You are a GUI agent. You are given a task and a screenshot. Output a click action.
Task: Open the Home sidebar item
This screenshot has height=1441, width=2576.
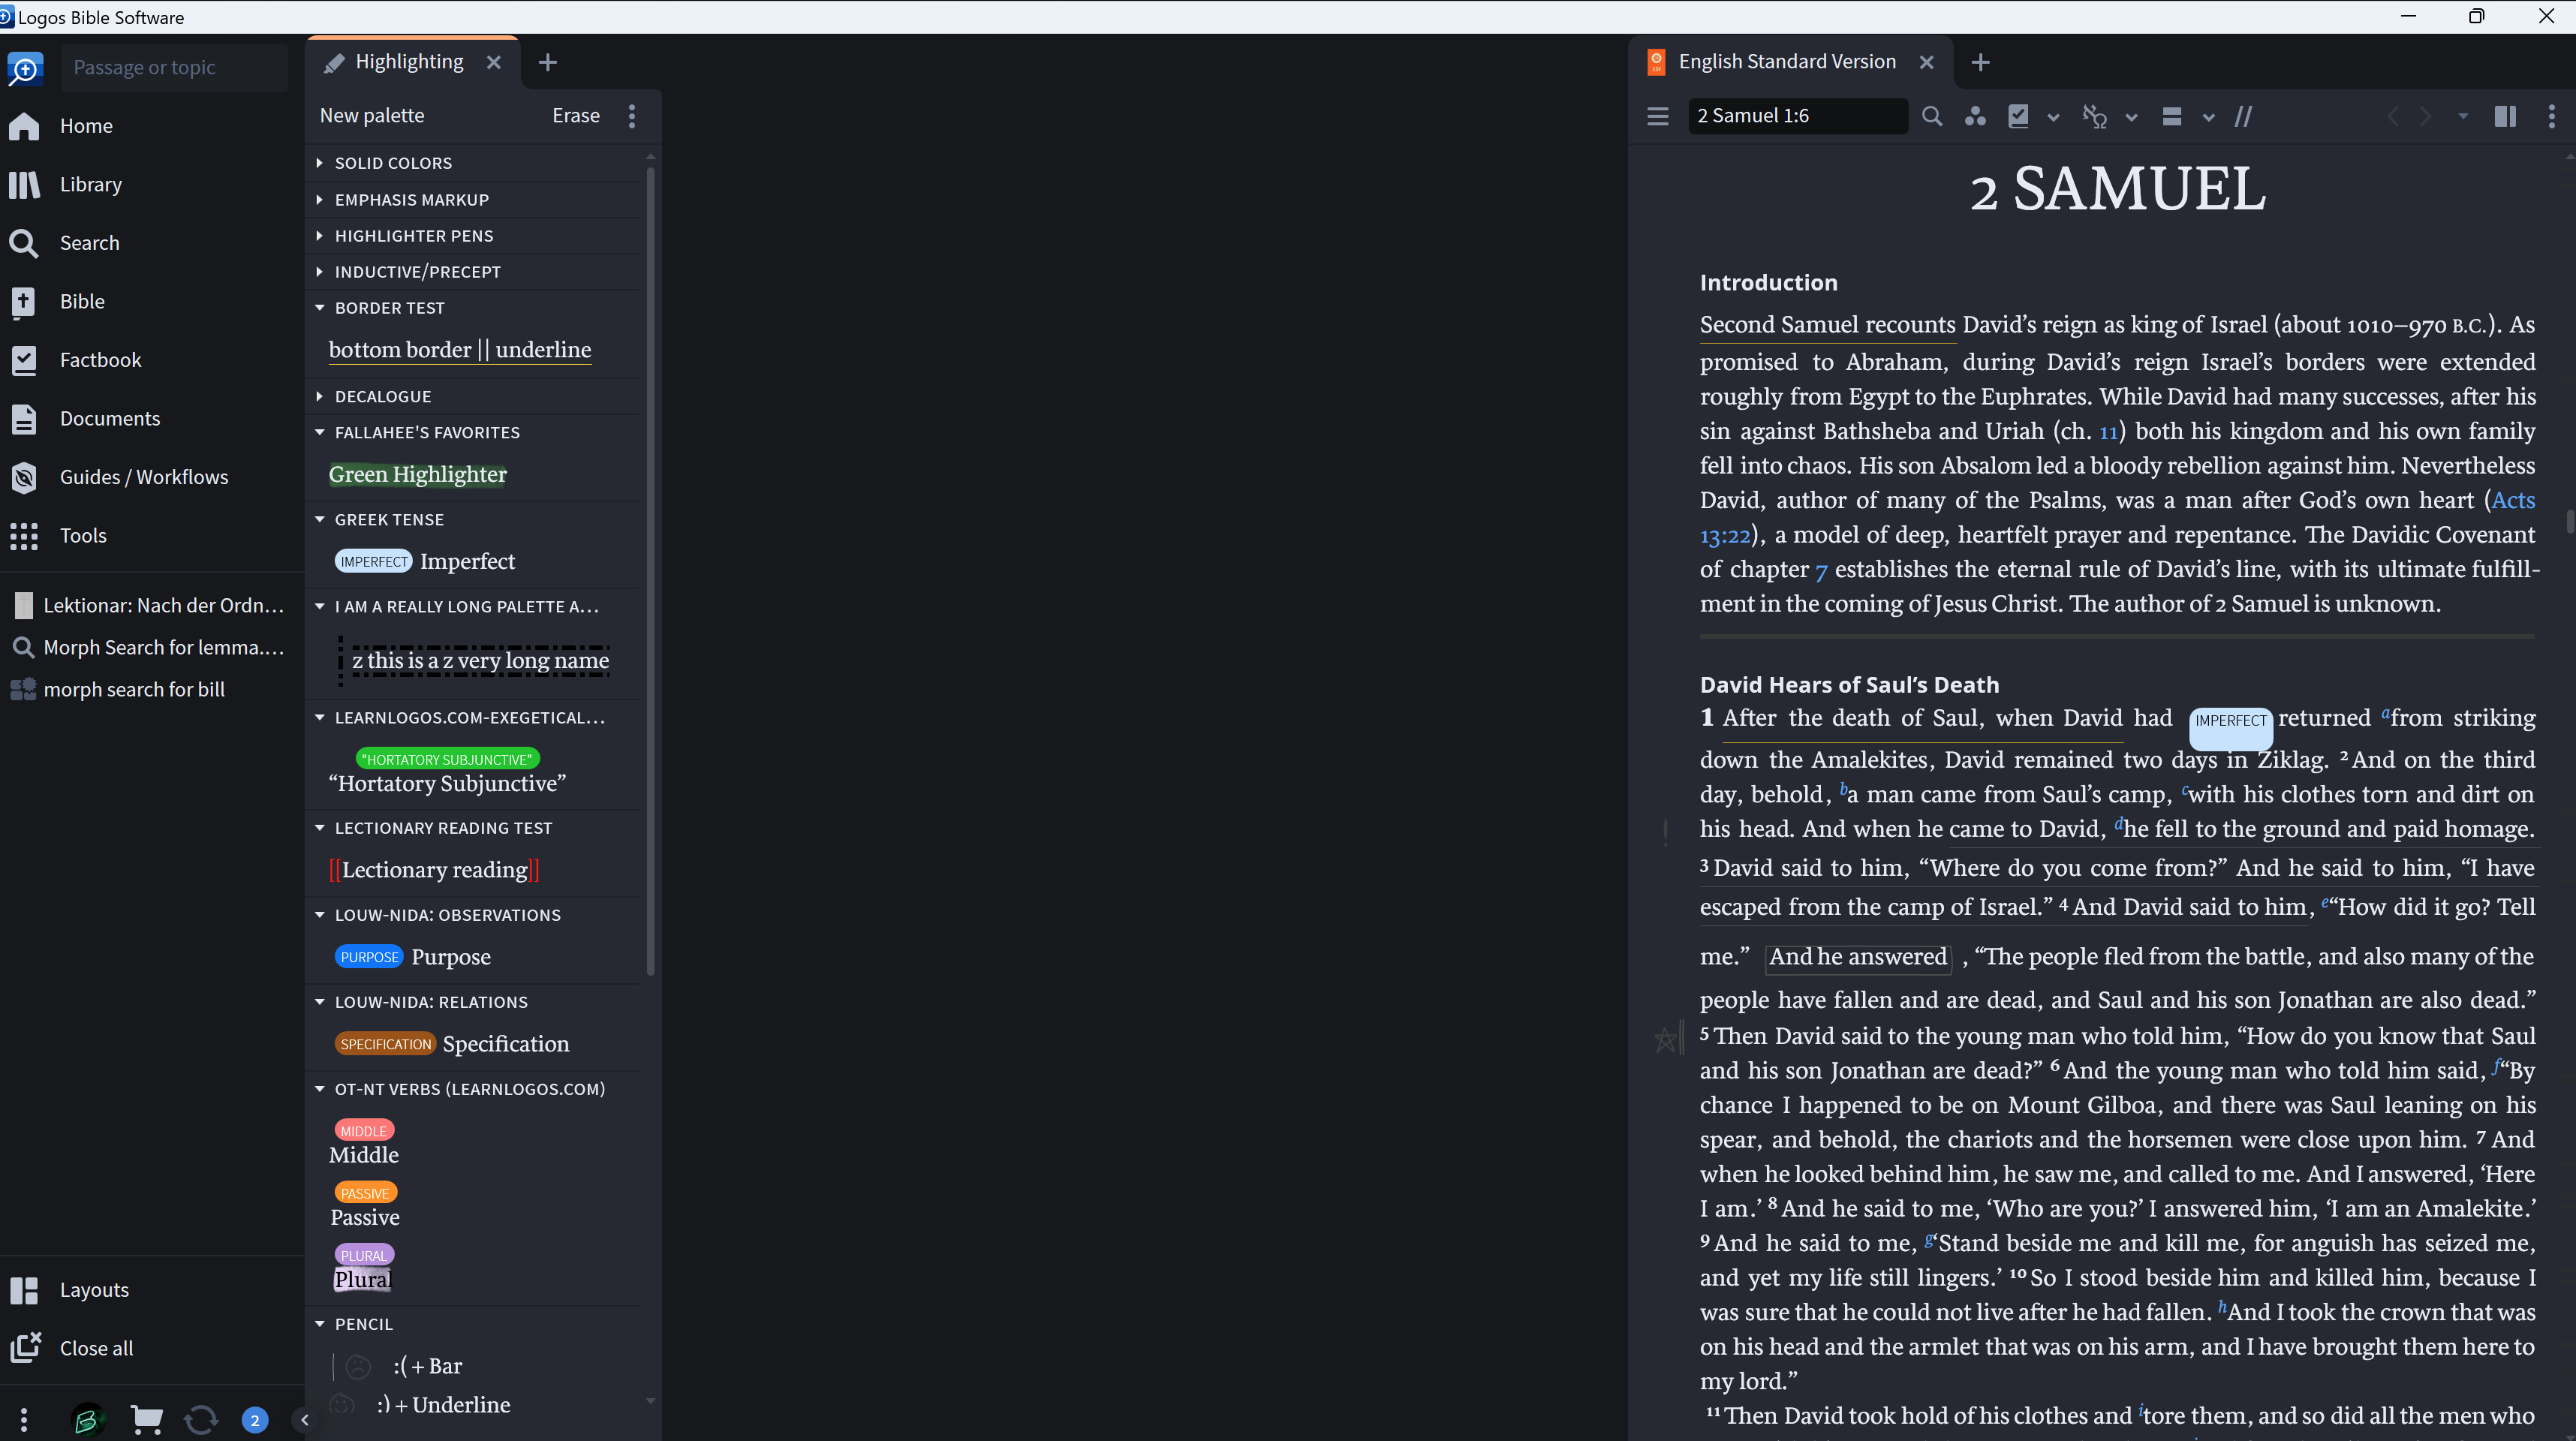(x=62, y=126)
